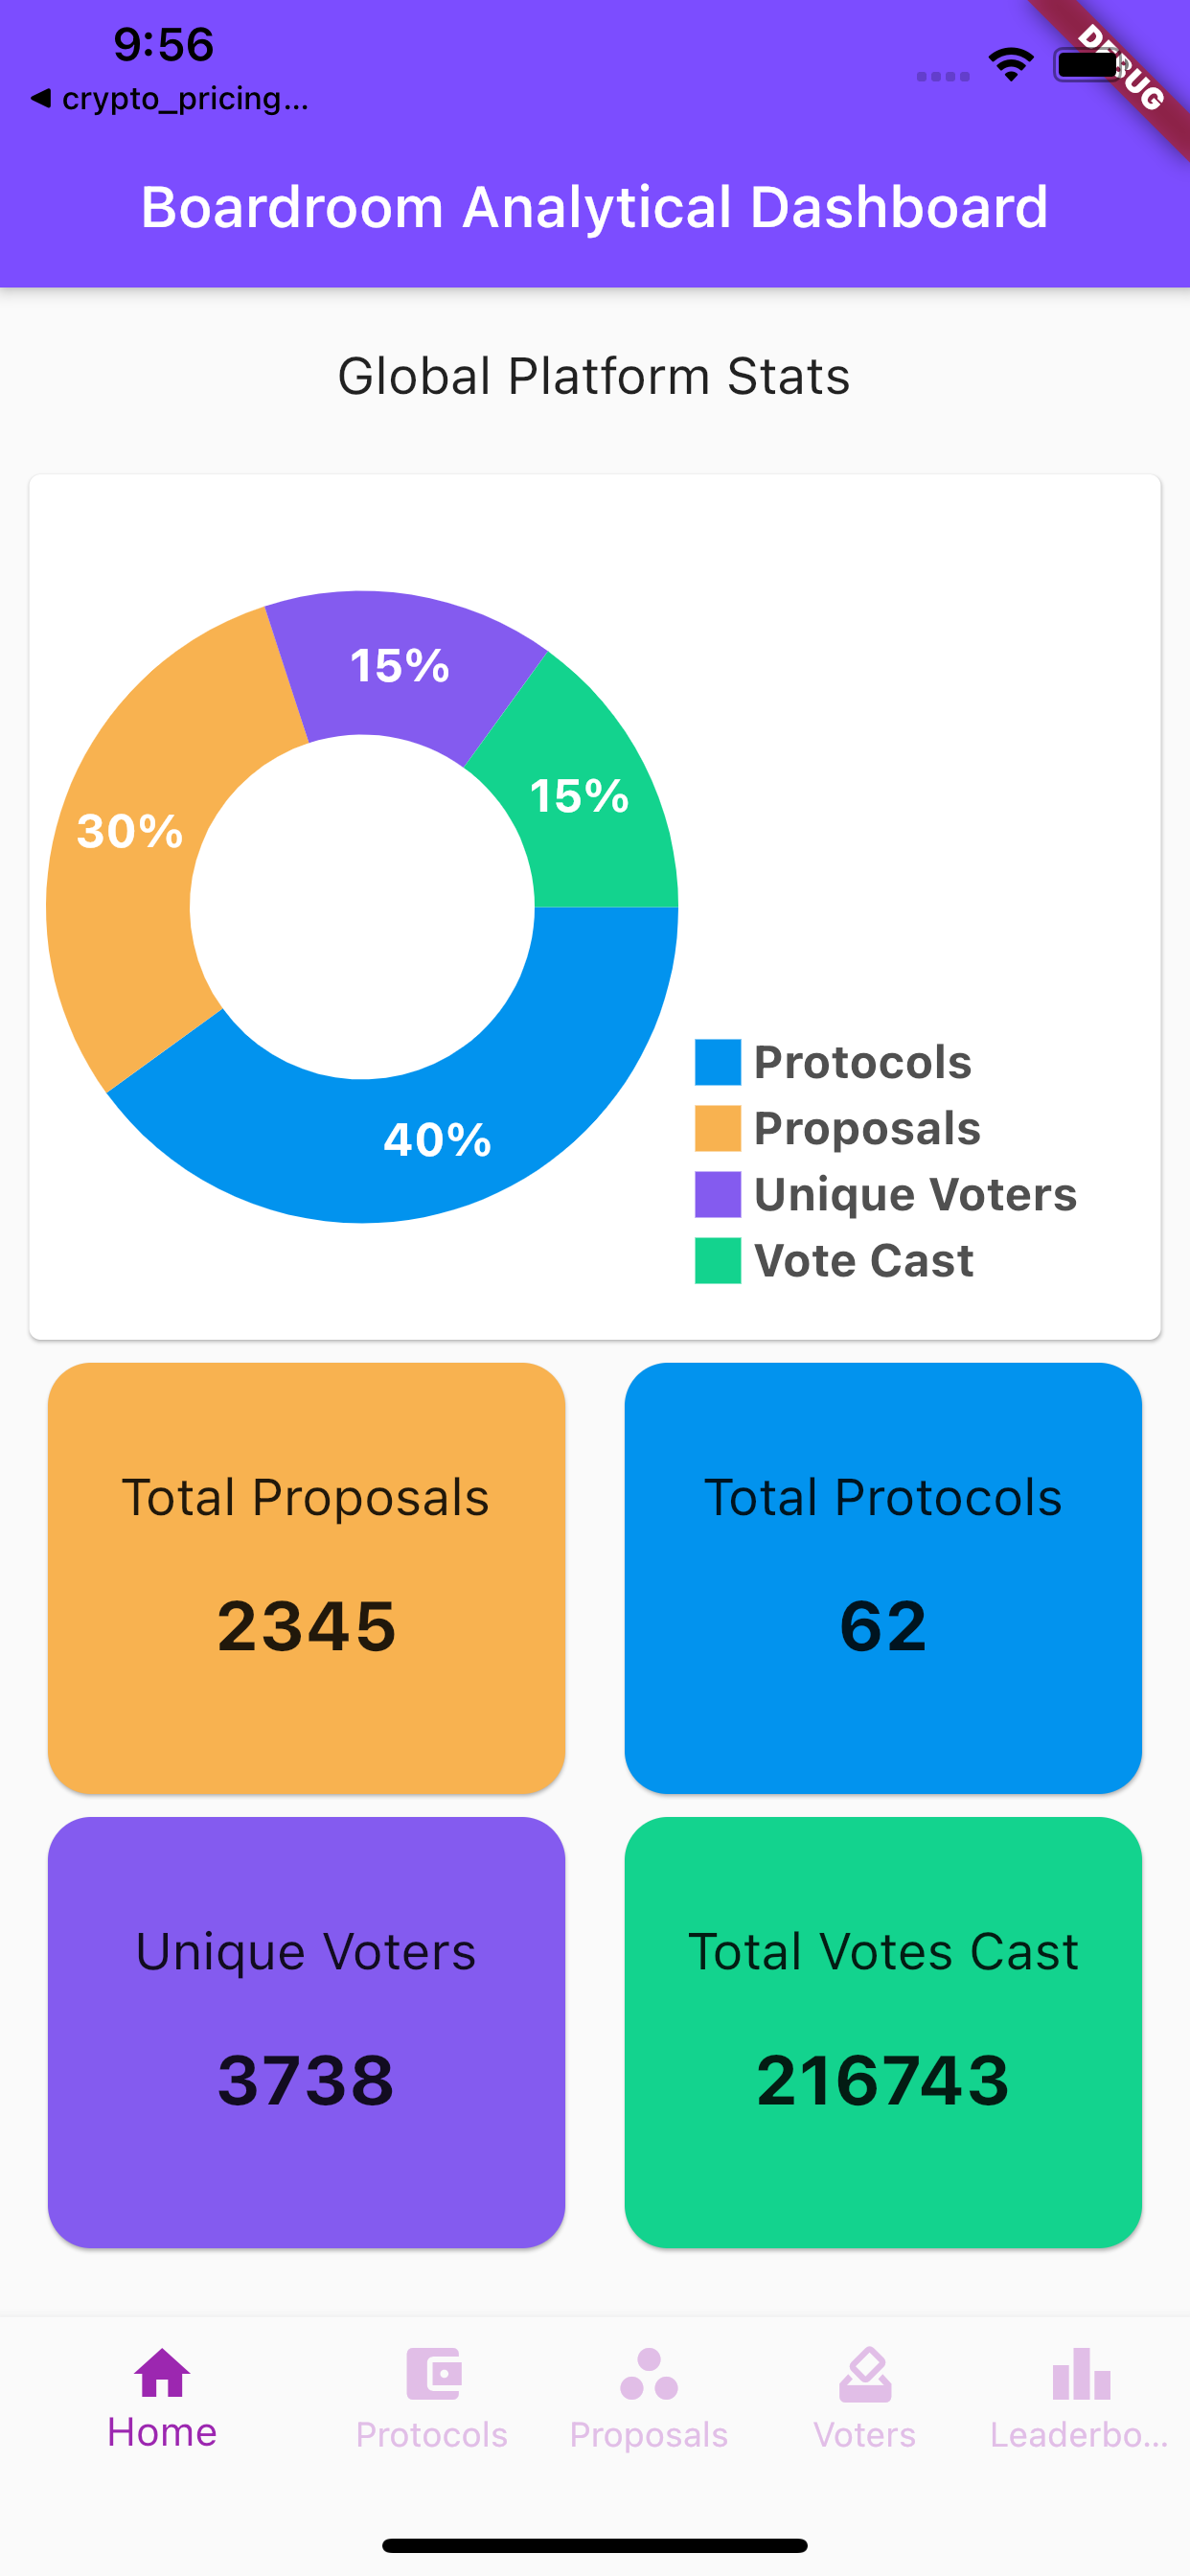Tap the Total Protocols card showing 62
The width and height of the screenshot is (1190, 2576).
[884, 1580]
